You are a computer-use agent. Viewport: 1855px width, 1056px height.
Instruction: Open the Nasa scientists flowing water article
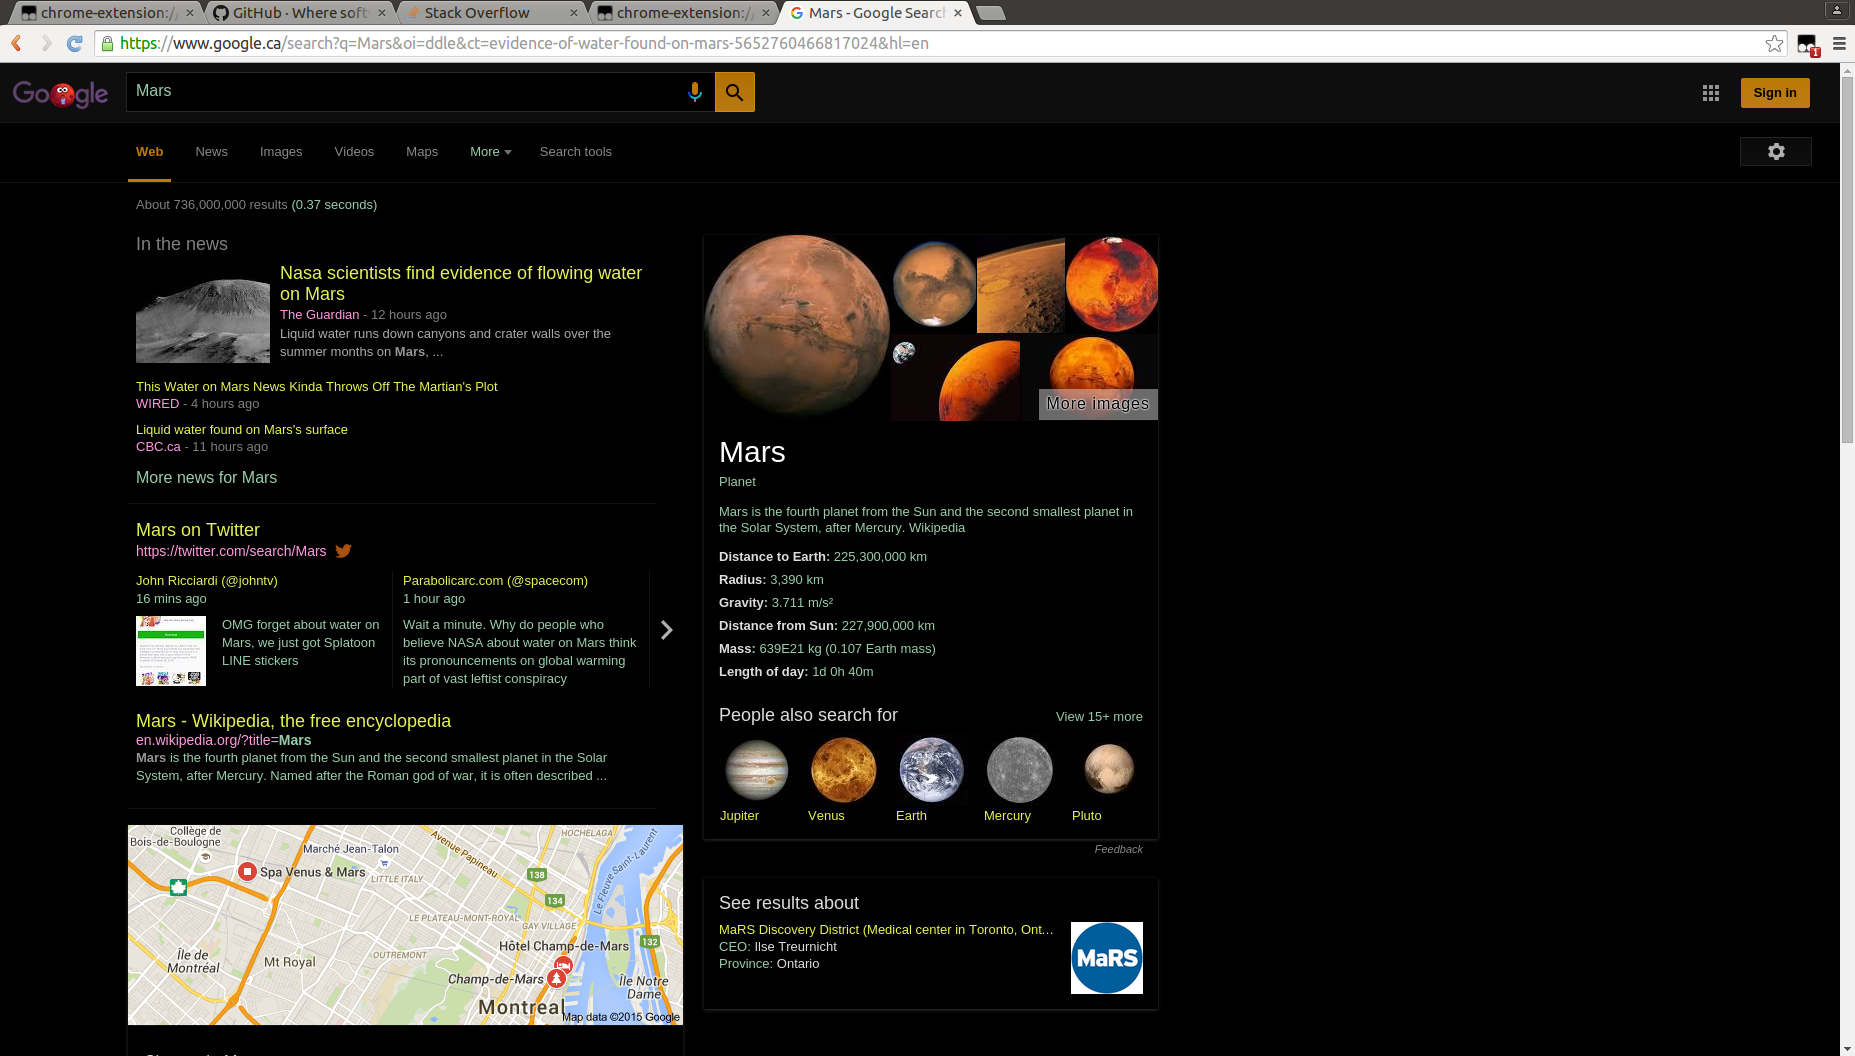pos(461,283)
